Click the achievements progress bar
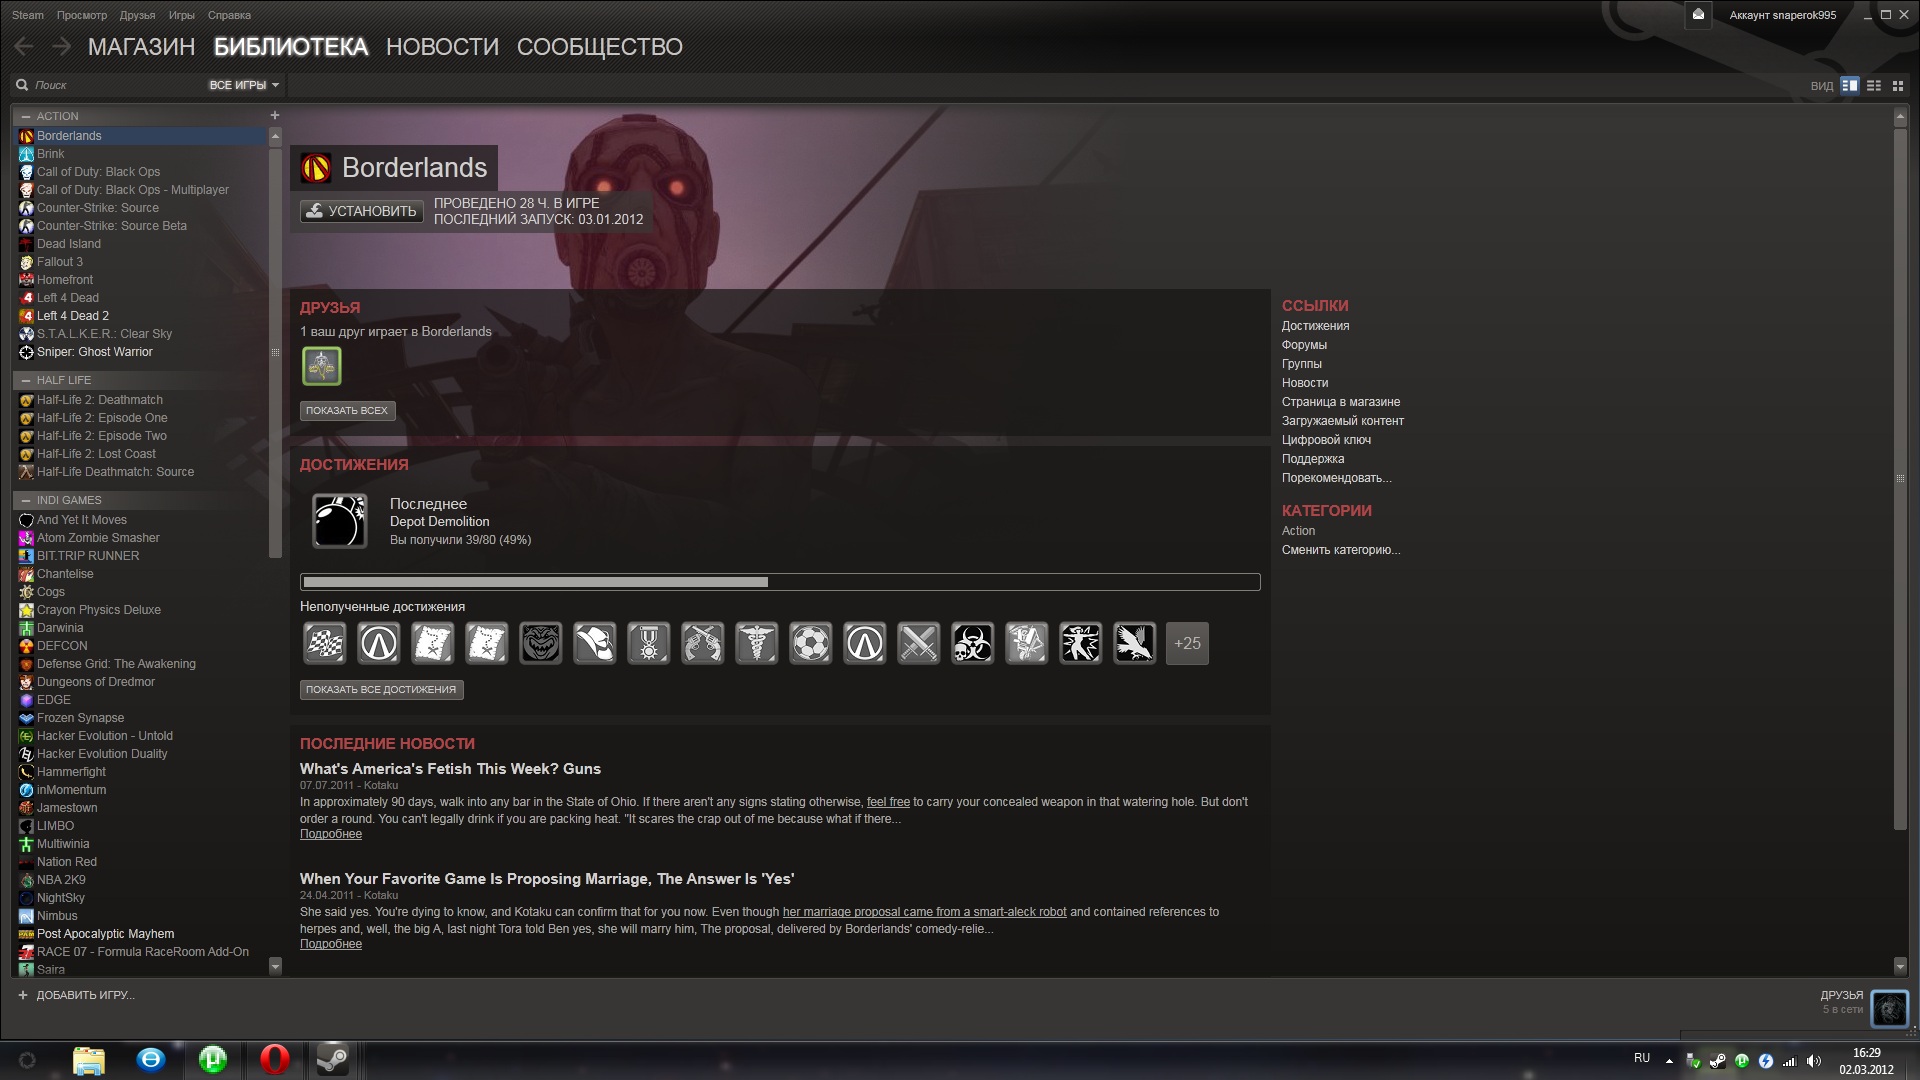The width and height of the screenshot is (1920, 1080). point(780,582)
